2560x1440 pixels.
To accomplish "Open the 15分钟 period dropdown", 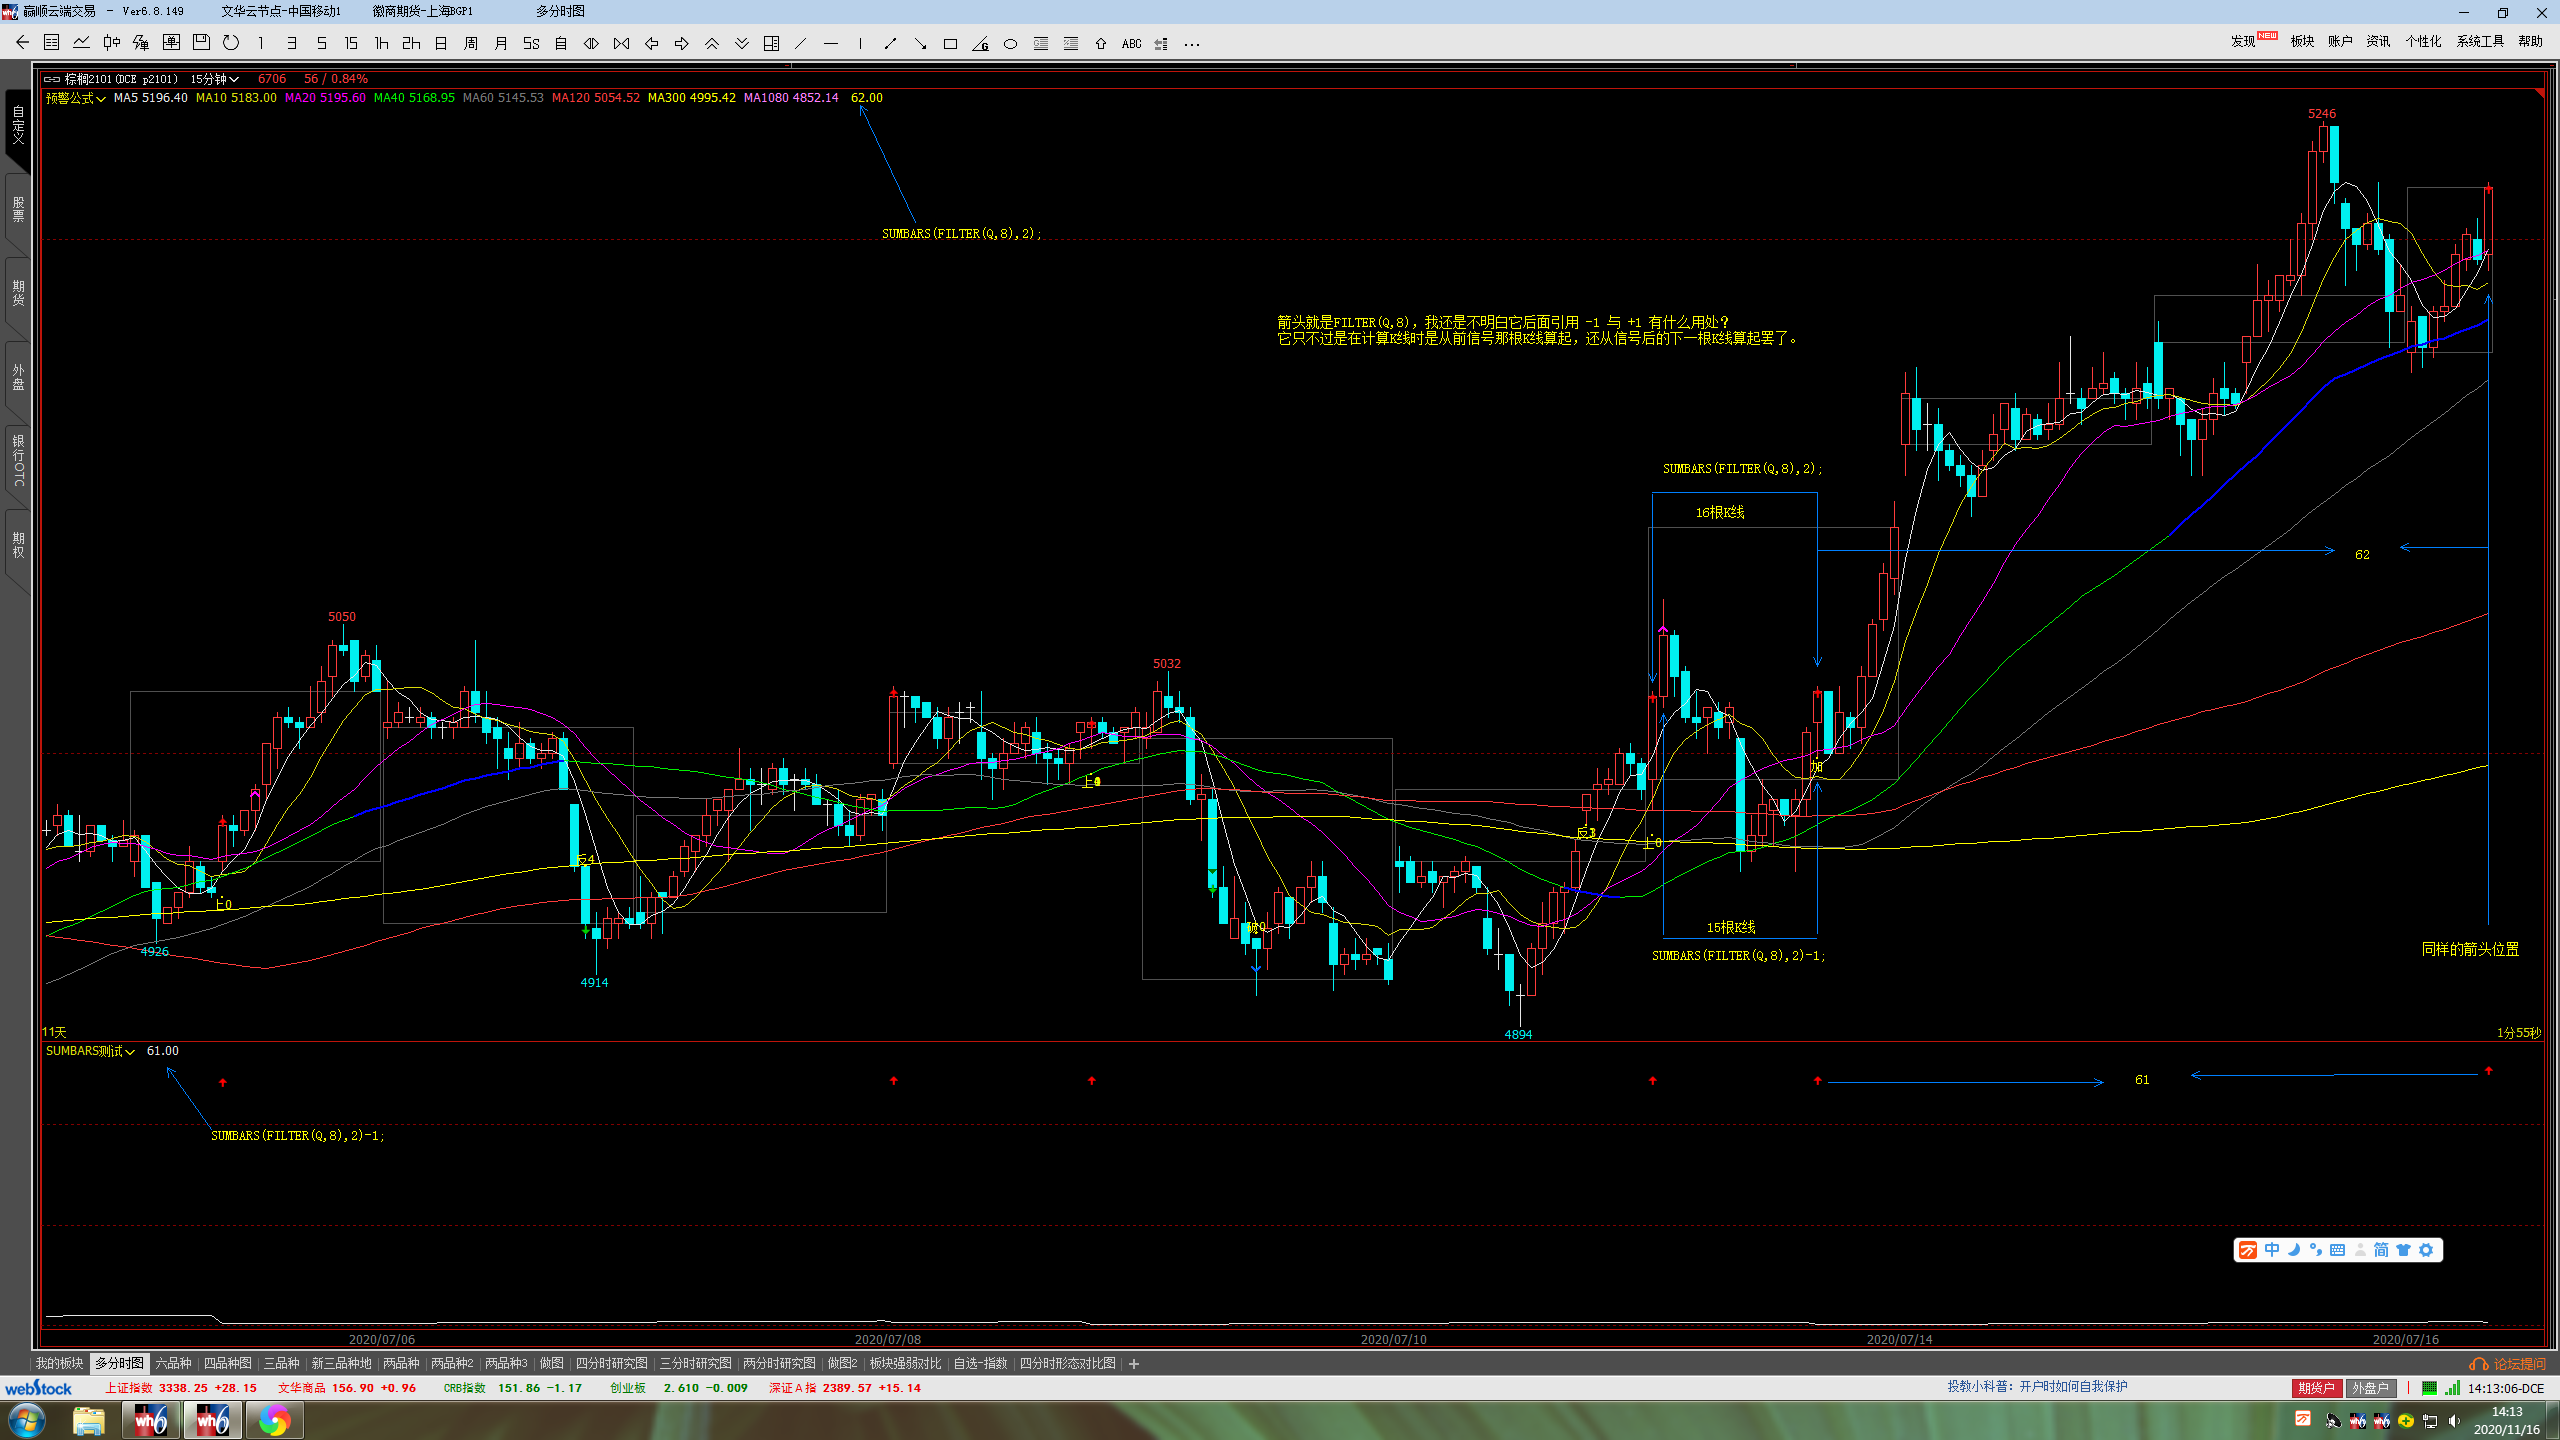I will (x=214, y=79).
